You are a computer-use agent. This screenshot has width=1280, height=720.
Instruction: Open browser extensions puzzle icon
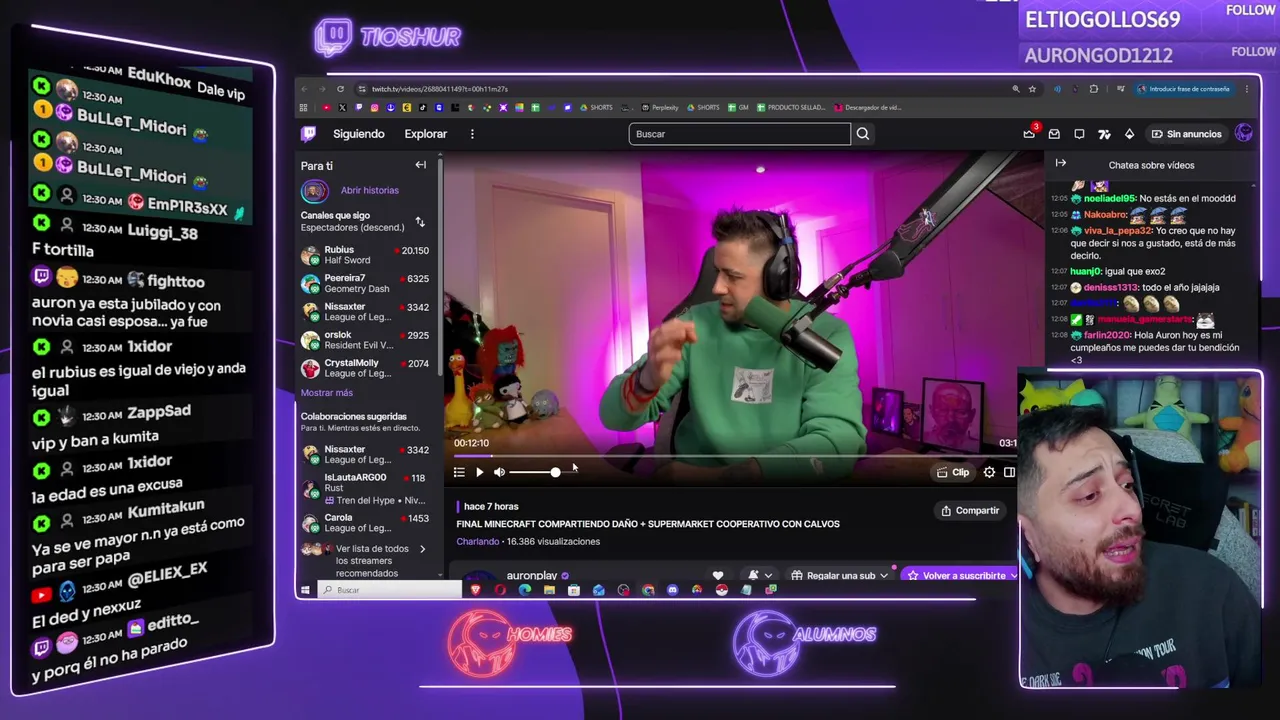1093,89
